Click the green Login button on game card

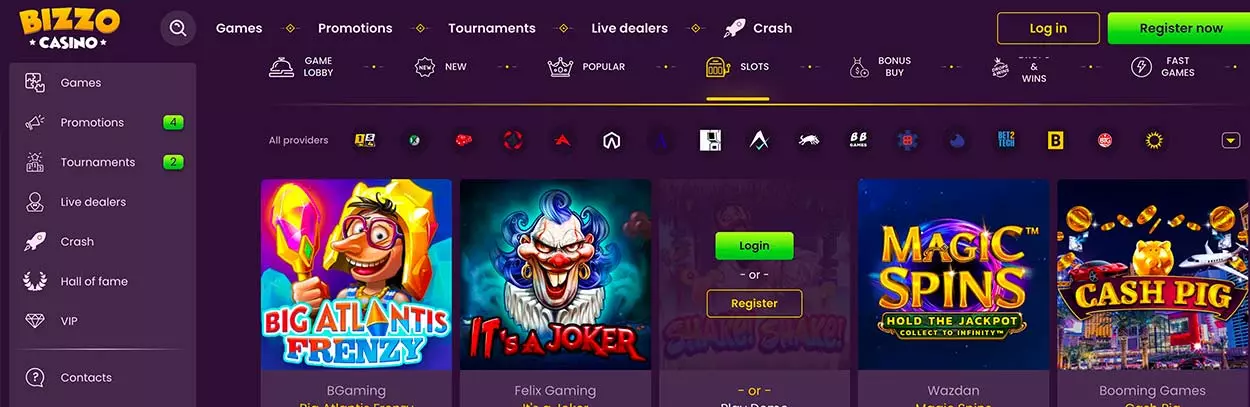(754, 246)
